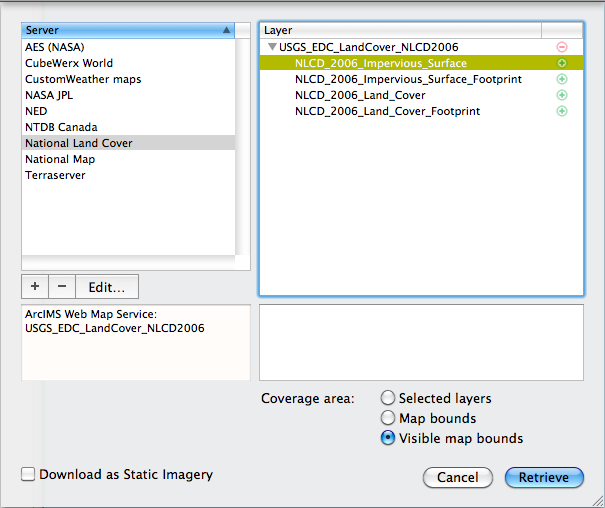Screen dimensions: 605x508
Task: Collapse the USGS_EDC_LandCover_NLCD2006 tree node
Action: (272, 47)
